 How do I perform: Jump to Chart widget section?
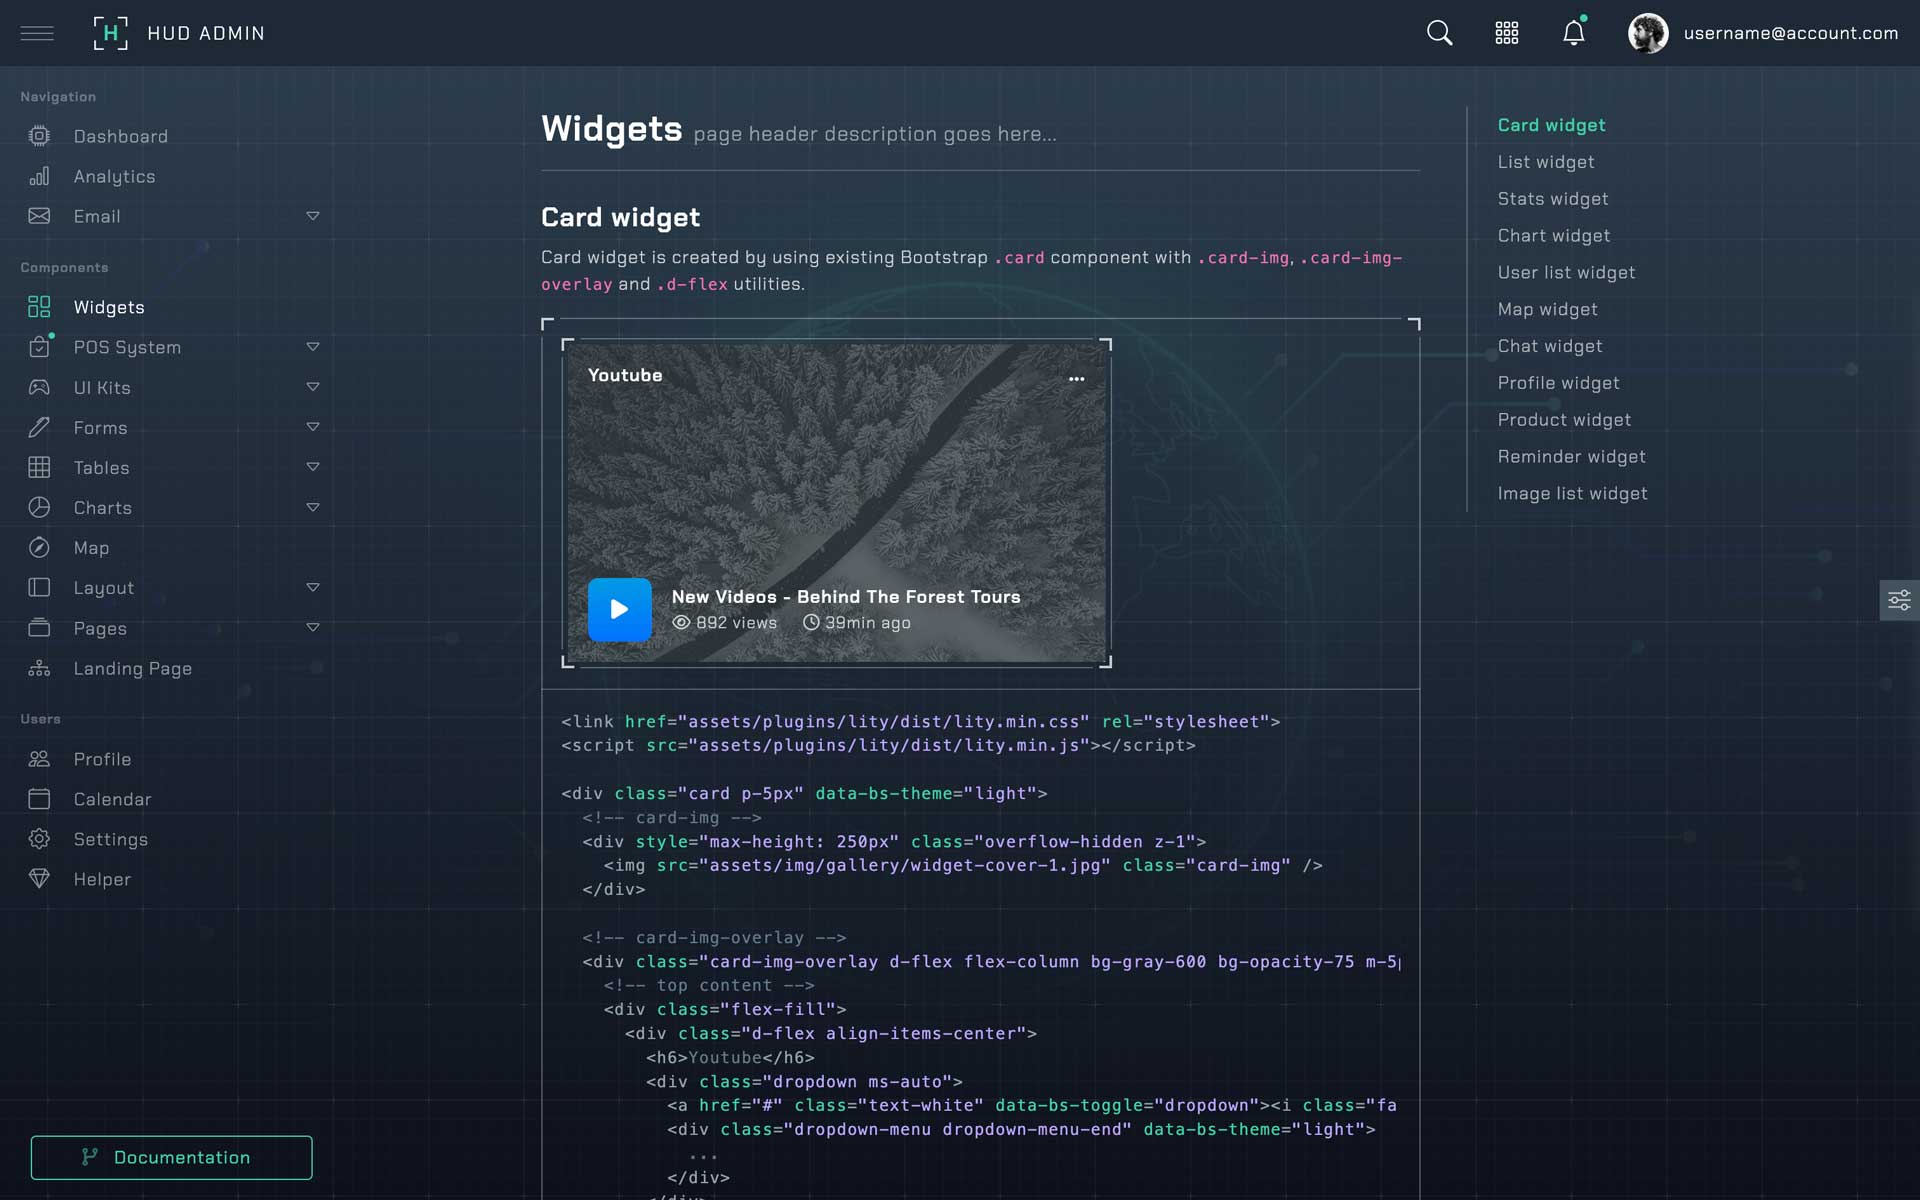point(1553,236)
